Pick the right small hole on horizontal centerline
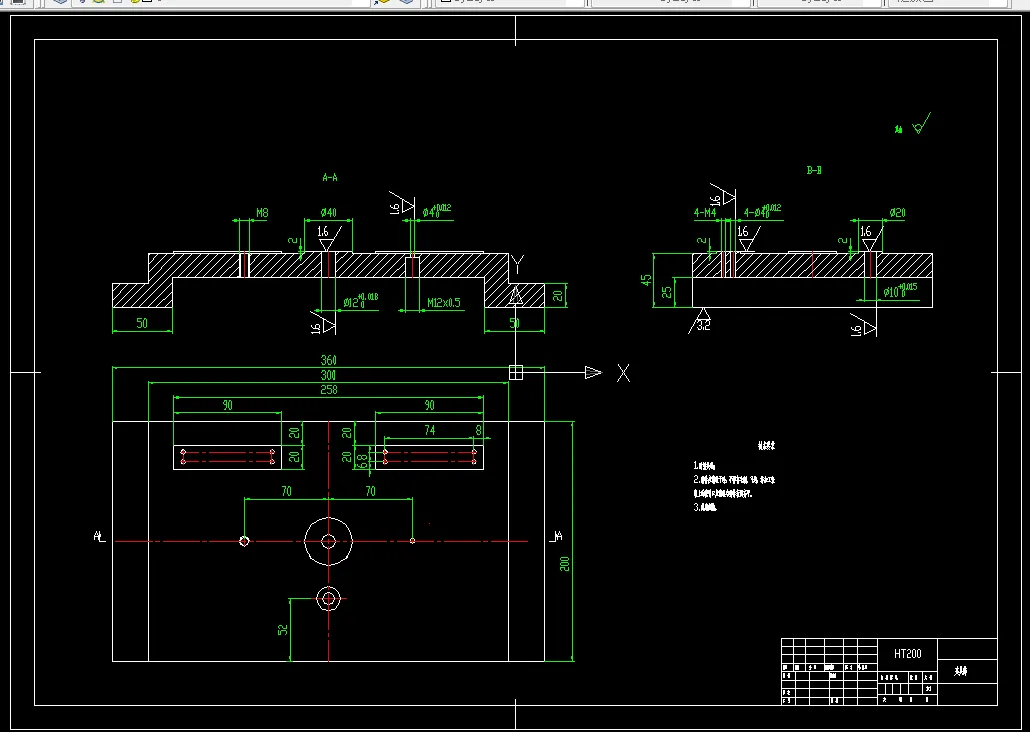1030x732 pixels. 413,541
